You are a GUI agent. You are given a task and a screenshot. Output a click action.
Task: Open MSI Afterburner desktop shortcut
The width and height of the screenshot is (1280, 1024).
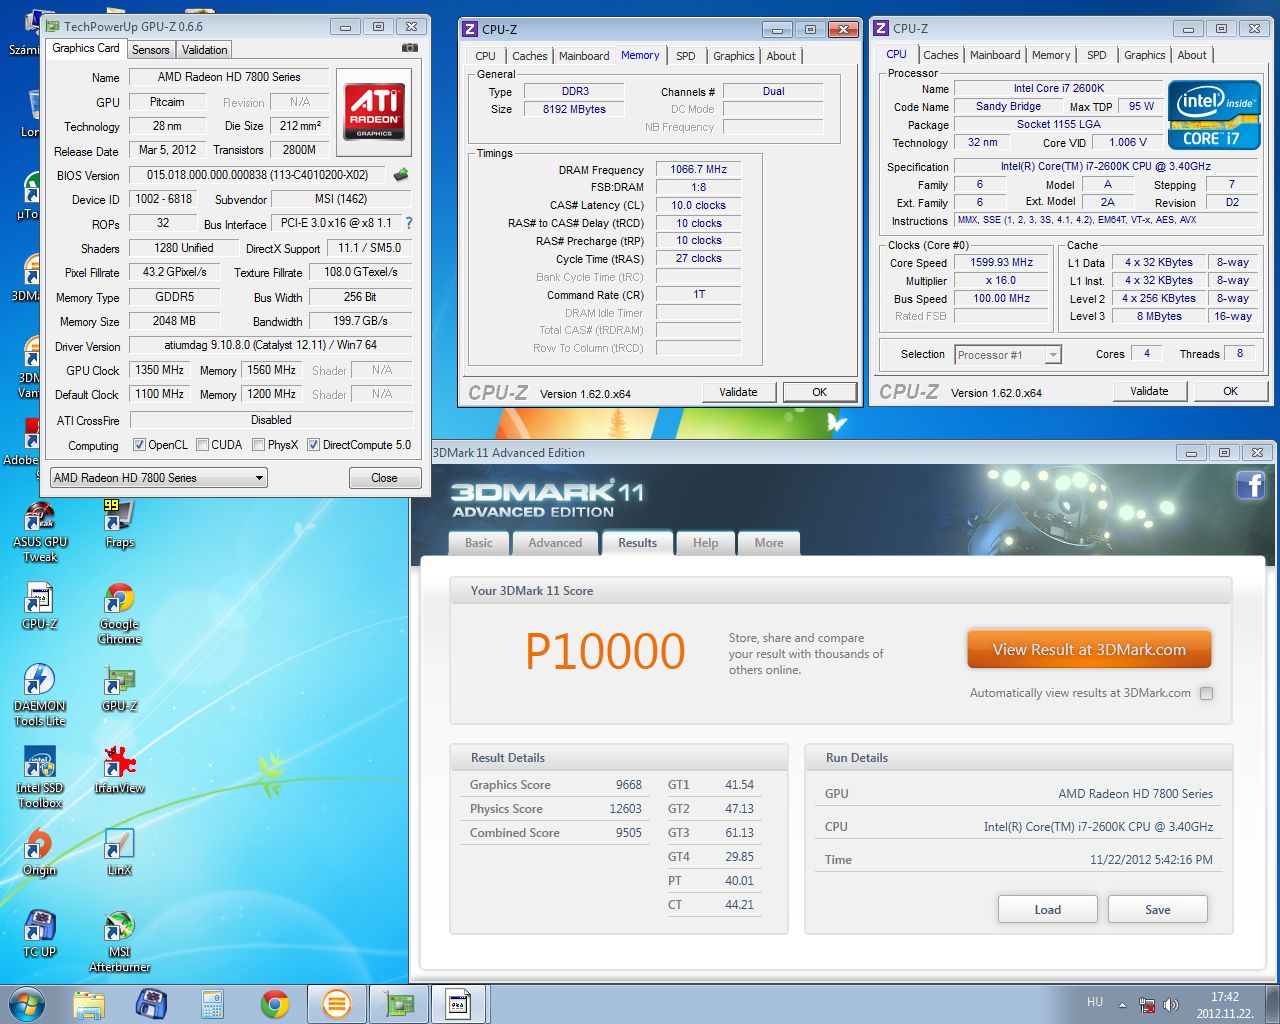click(119, 942)
